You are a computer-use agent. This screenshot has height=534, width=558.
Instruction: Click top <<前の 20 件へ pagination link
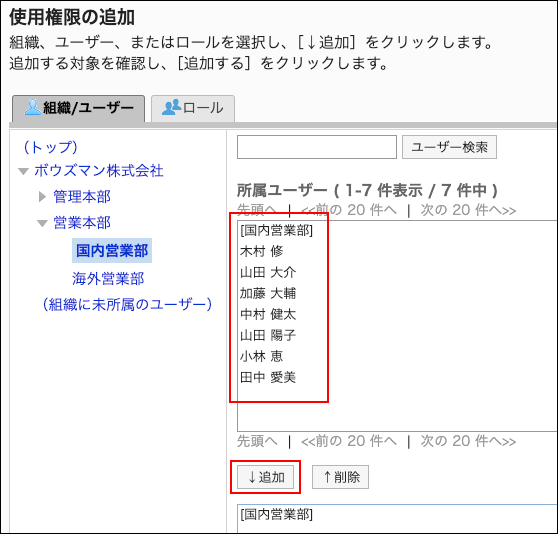tap(349, 210)
